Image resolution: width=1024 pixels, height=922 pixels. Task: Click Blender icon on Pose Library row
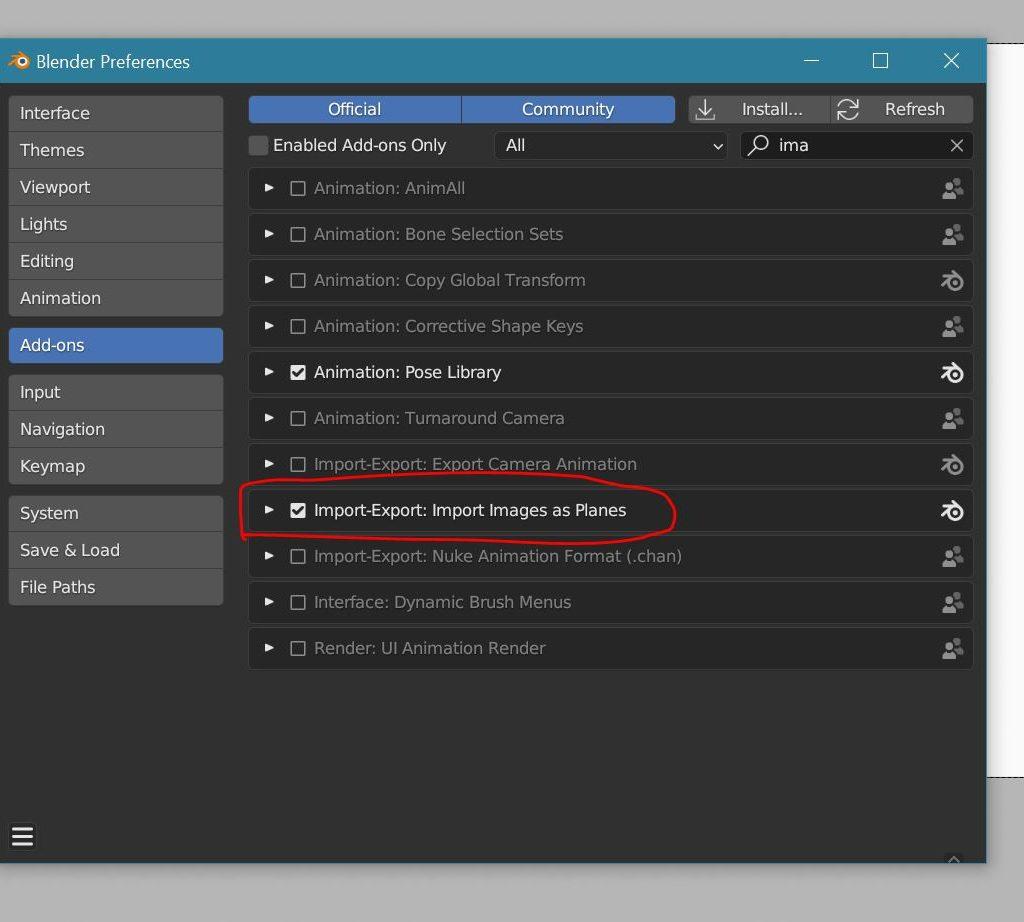(x=952, y=373)
